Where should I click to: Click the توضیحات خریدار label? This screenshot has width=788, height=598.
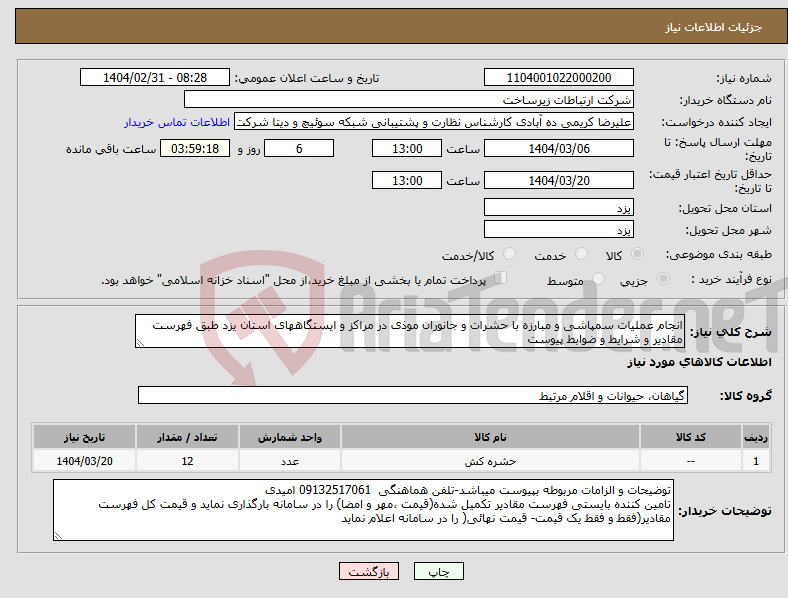click(725, 511)
